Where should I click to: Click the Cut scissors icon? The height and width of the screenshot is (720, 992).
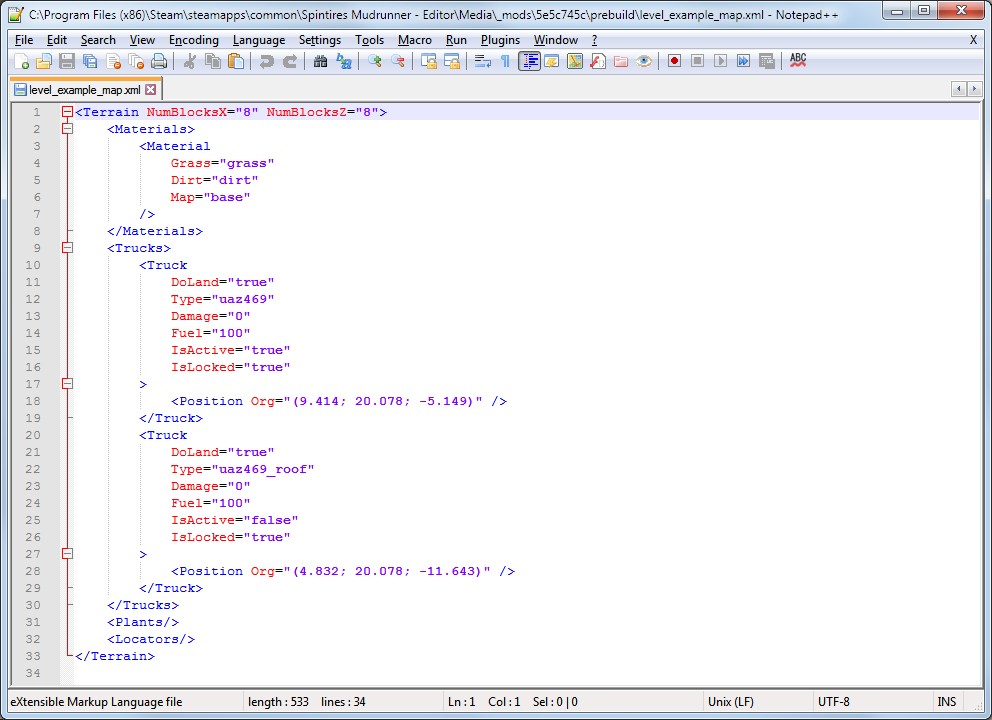189,61
